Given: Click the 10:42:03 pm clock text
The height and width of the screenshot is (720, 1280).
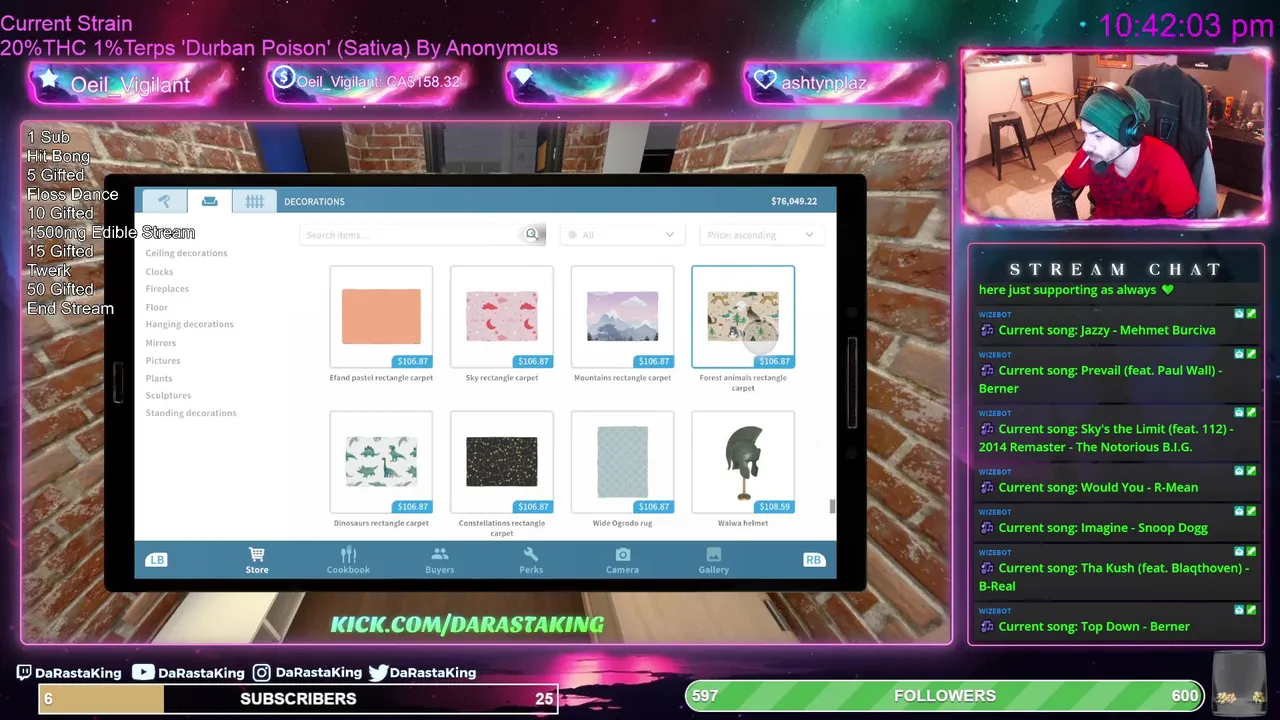Looking at the screenshot, I should (1186, 26).
